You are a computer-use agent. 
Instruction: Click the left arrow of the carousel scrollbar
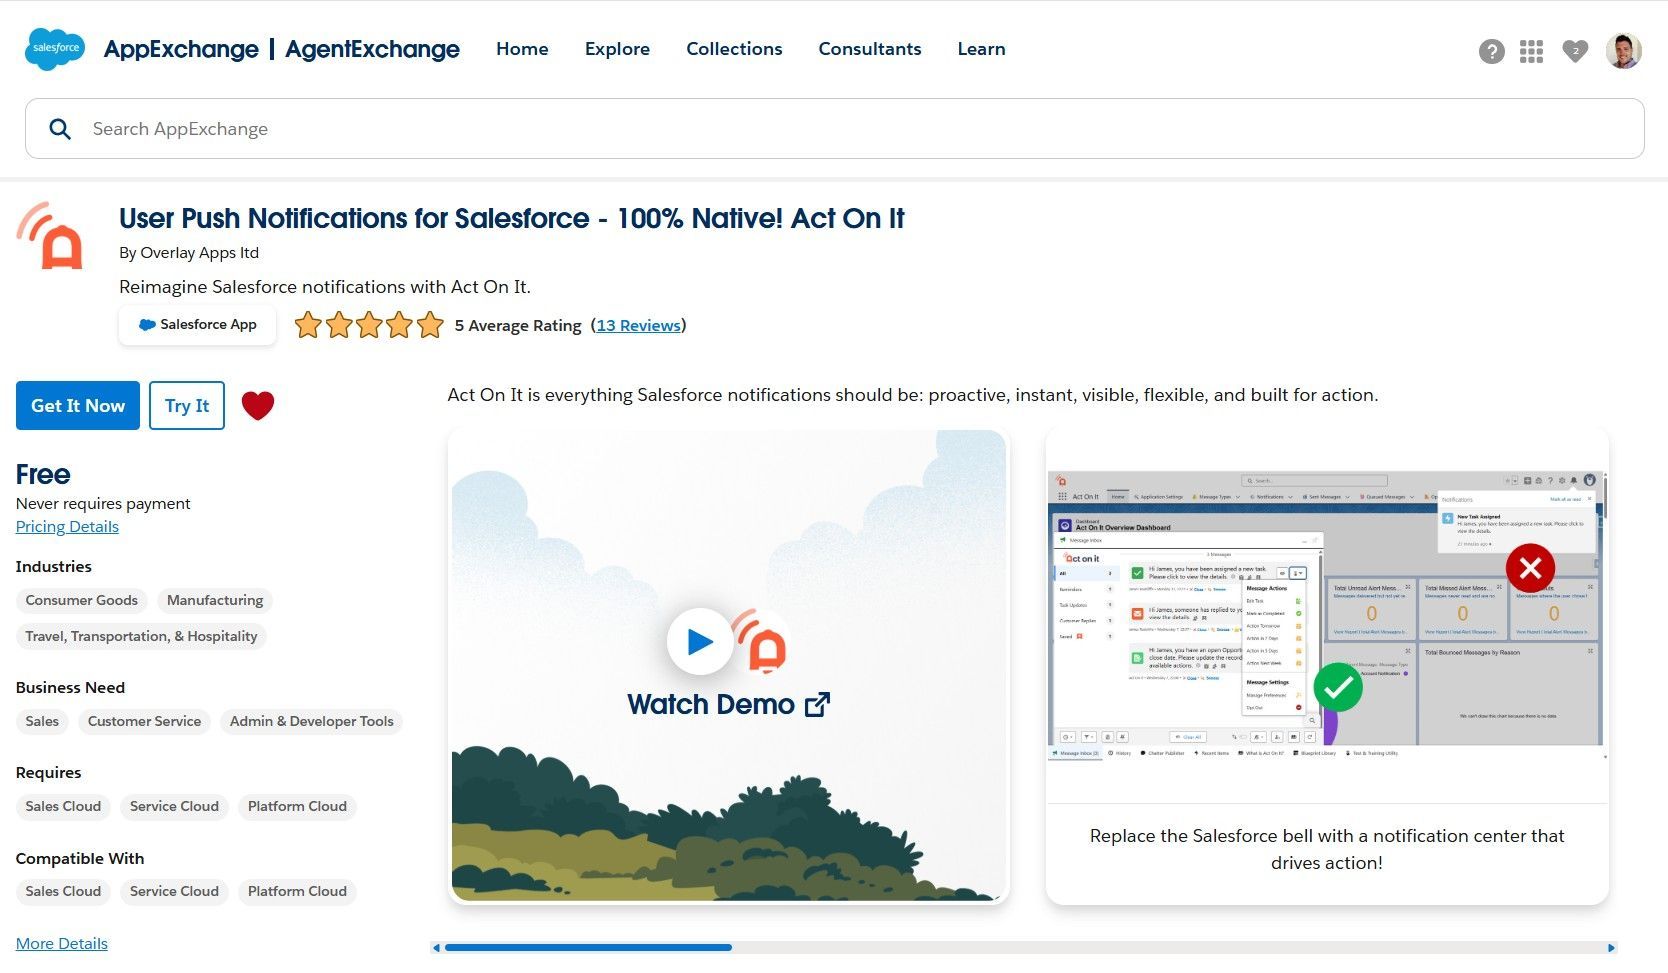(x=435, y=947)
